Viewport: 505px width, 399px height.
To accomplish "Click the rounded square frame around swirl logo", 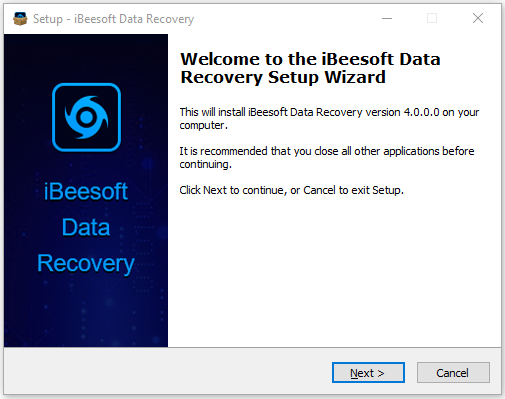I will point(86,117).
